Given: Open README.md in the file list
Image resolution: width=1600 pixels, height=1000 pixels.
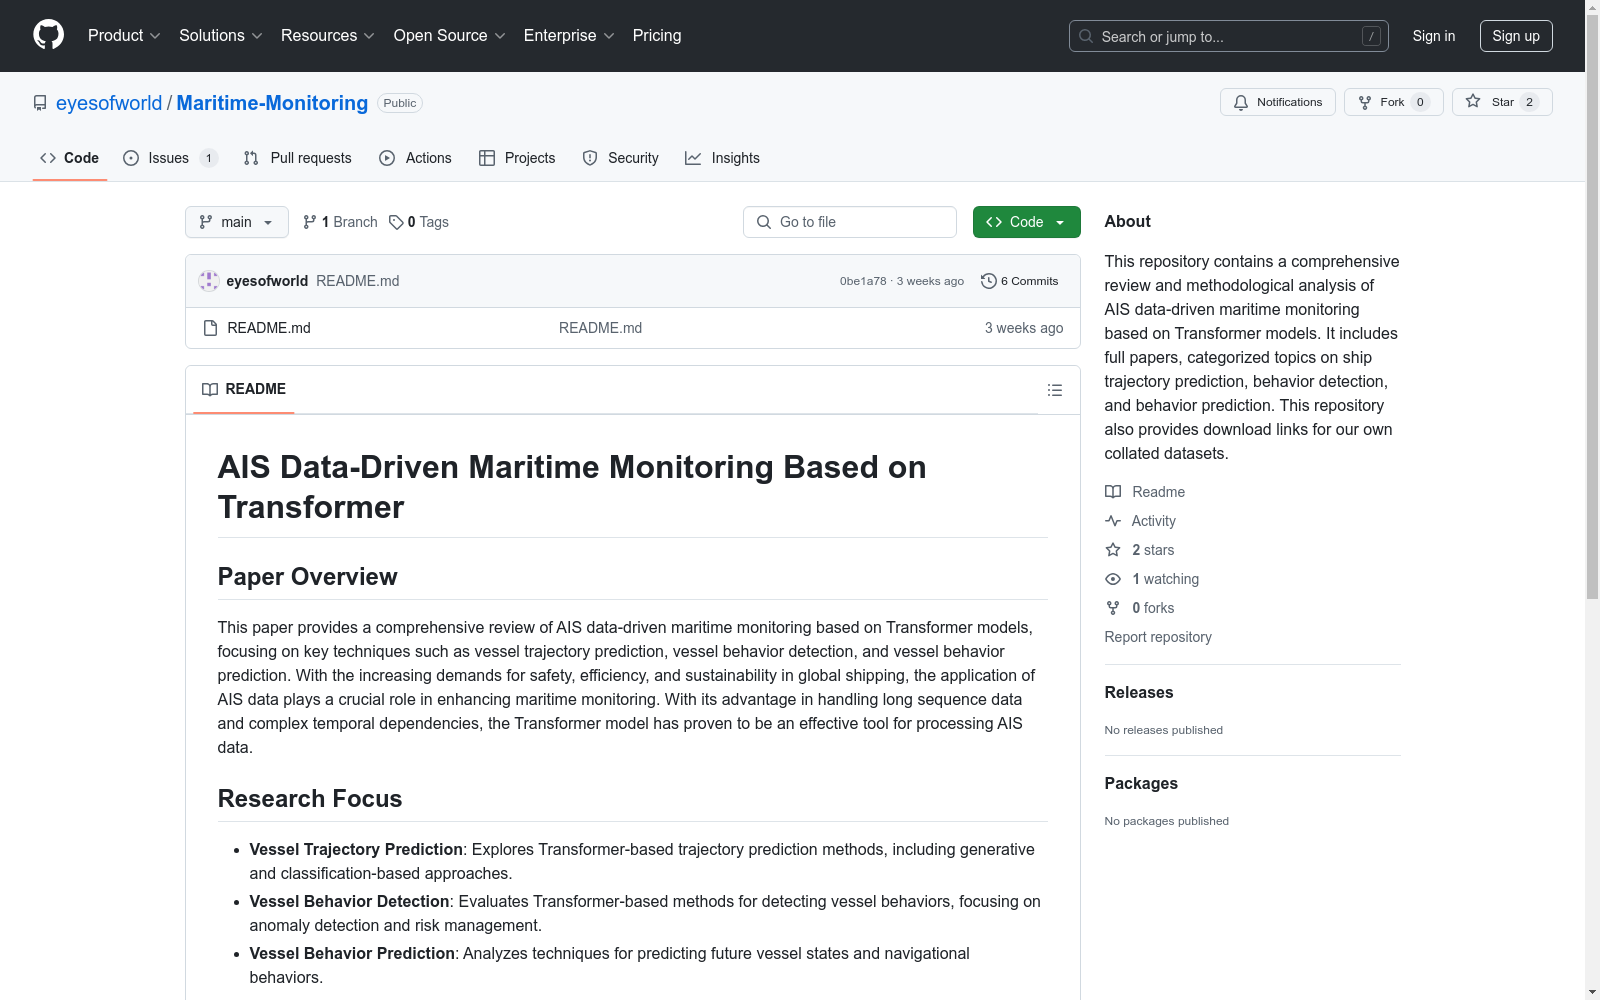Looking at the screenshot, I should (269, 328).
